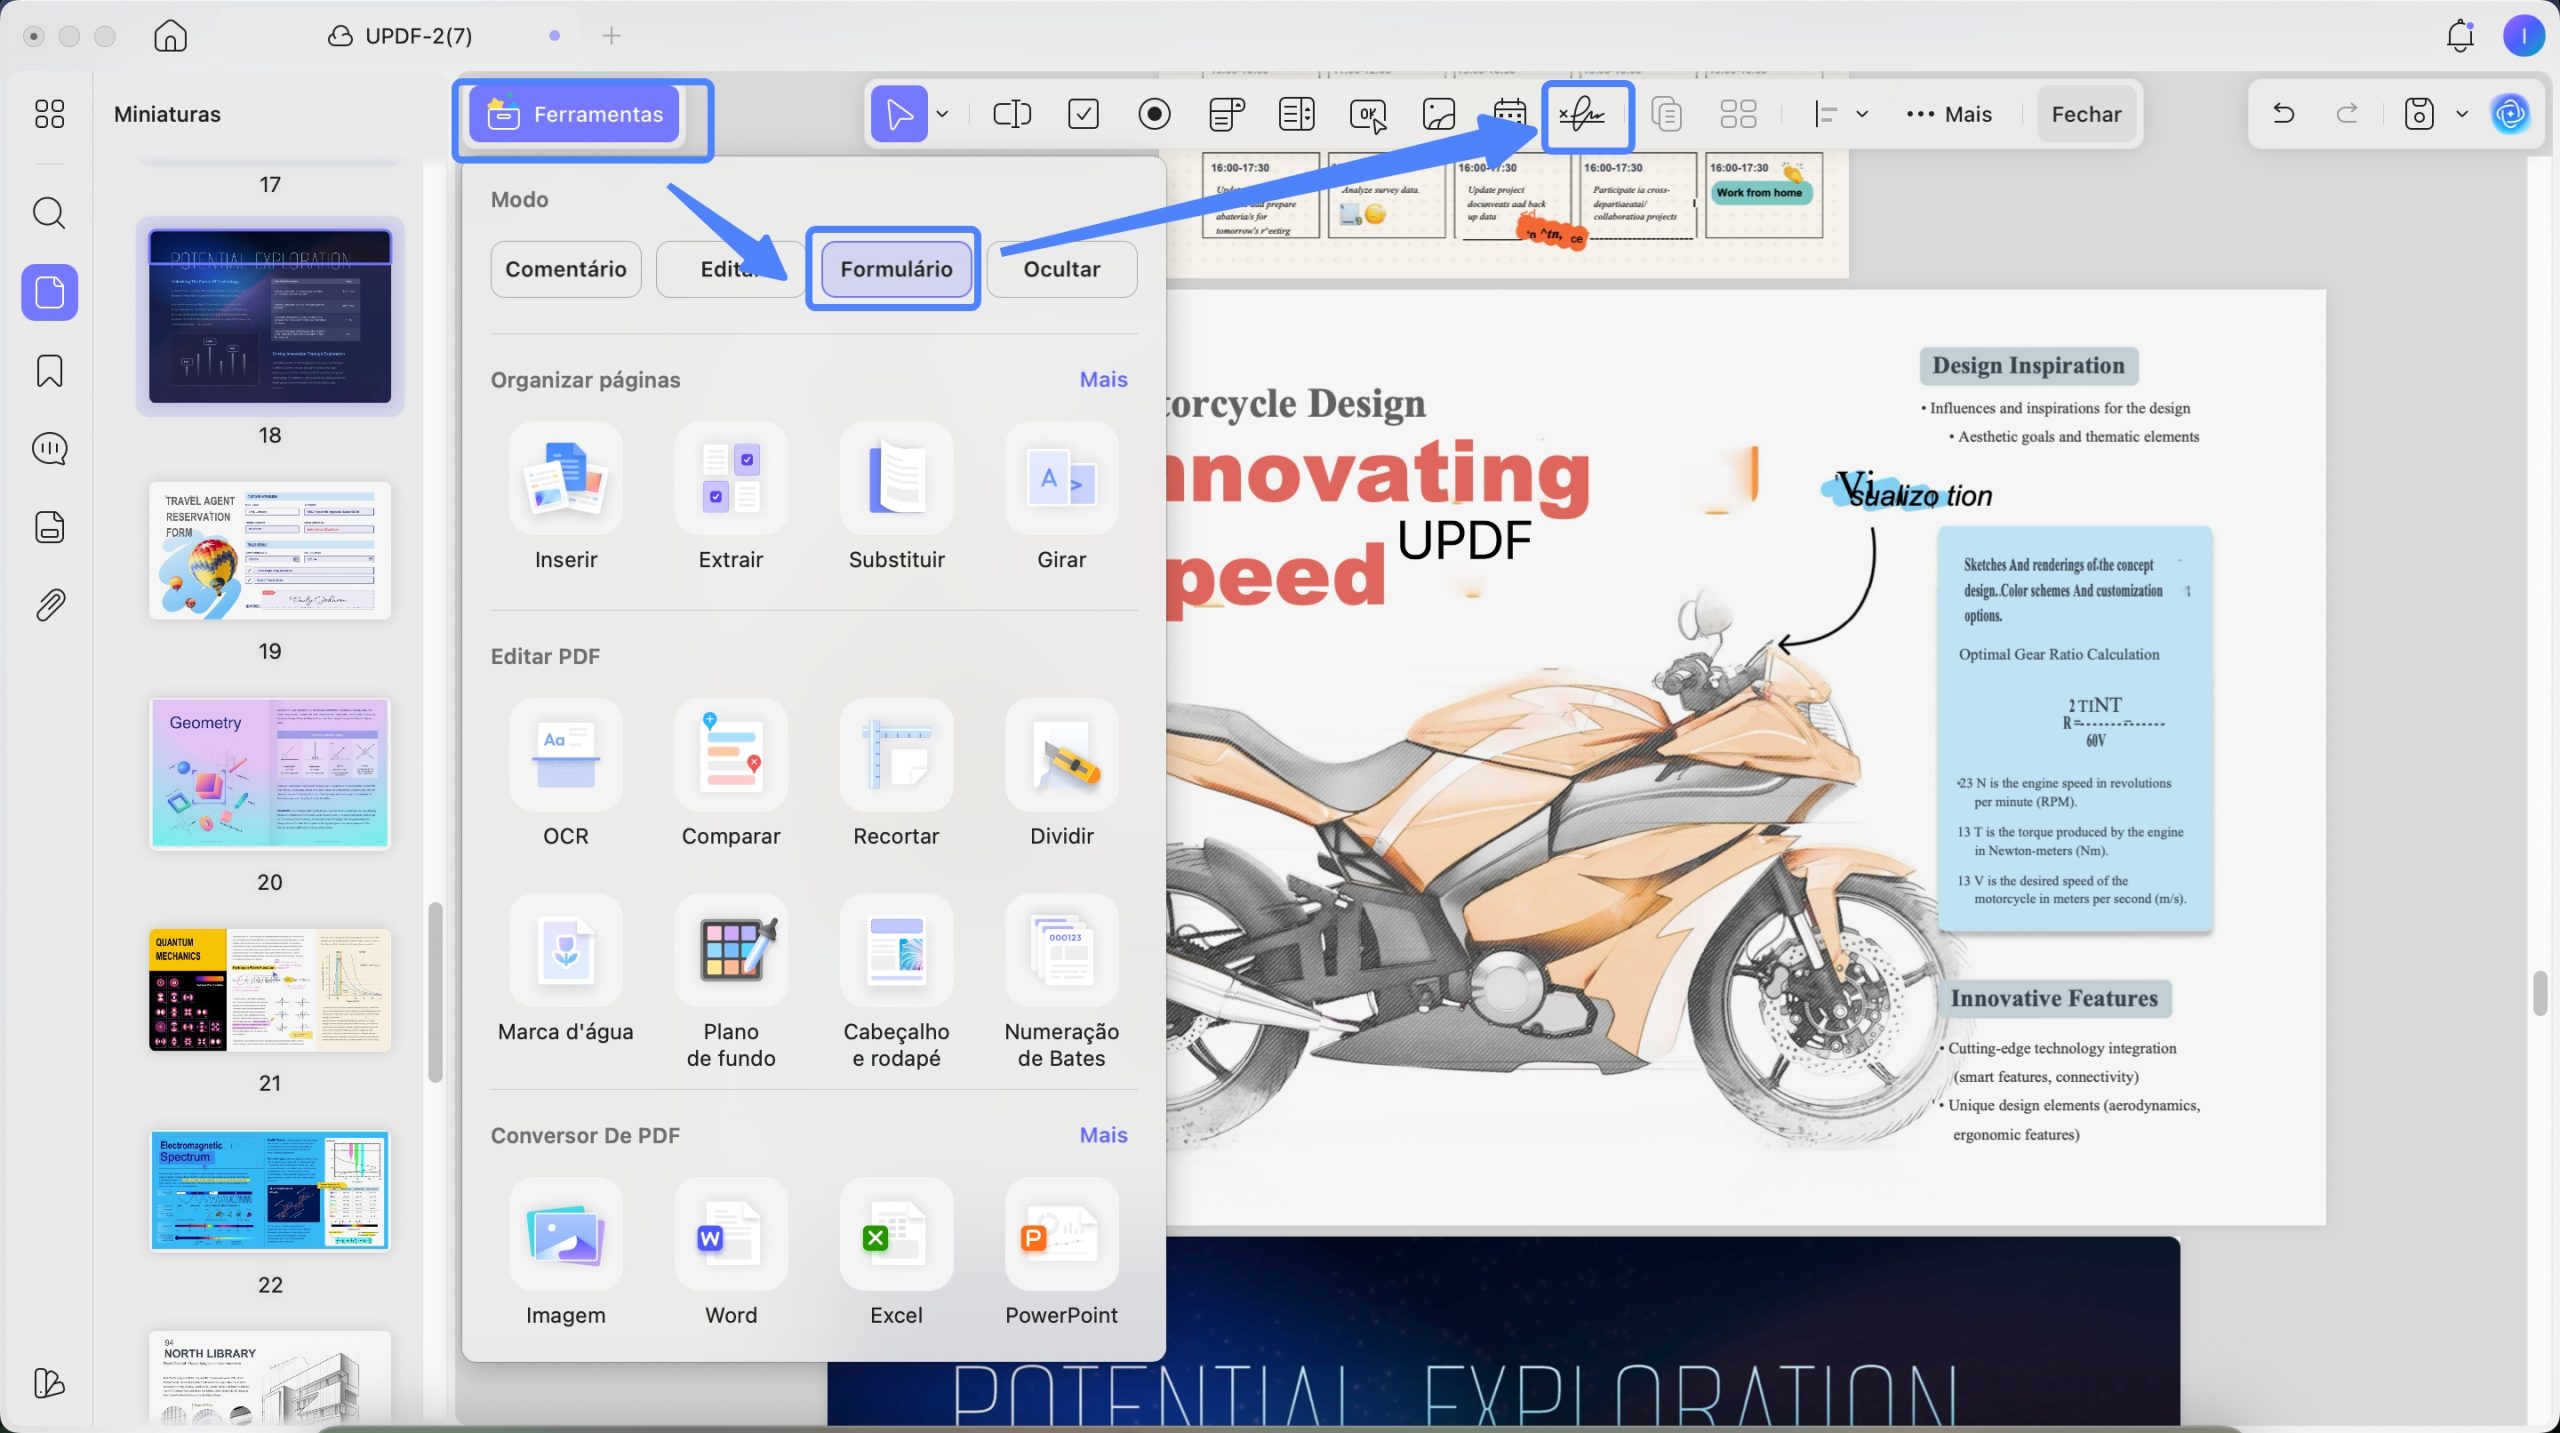Image resolution: width=2560 pixels, height=1433 pixels.
Task: Open notifications bell
Action: point(2459,36)
